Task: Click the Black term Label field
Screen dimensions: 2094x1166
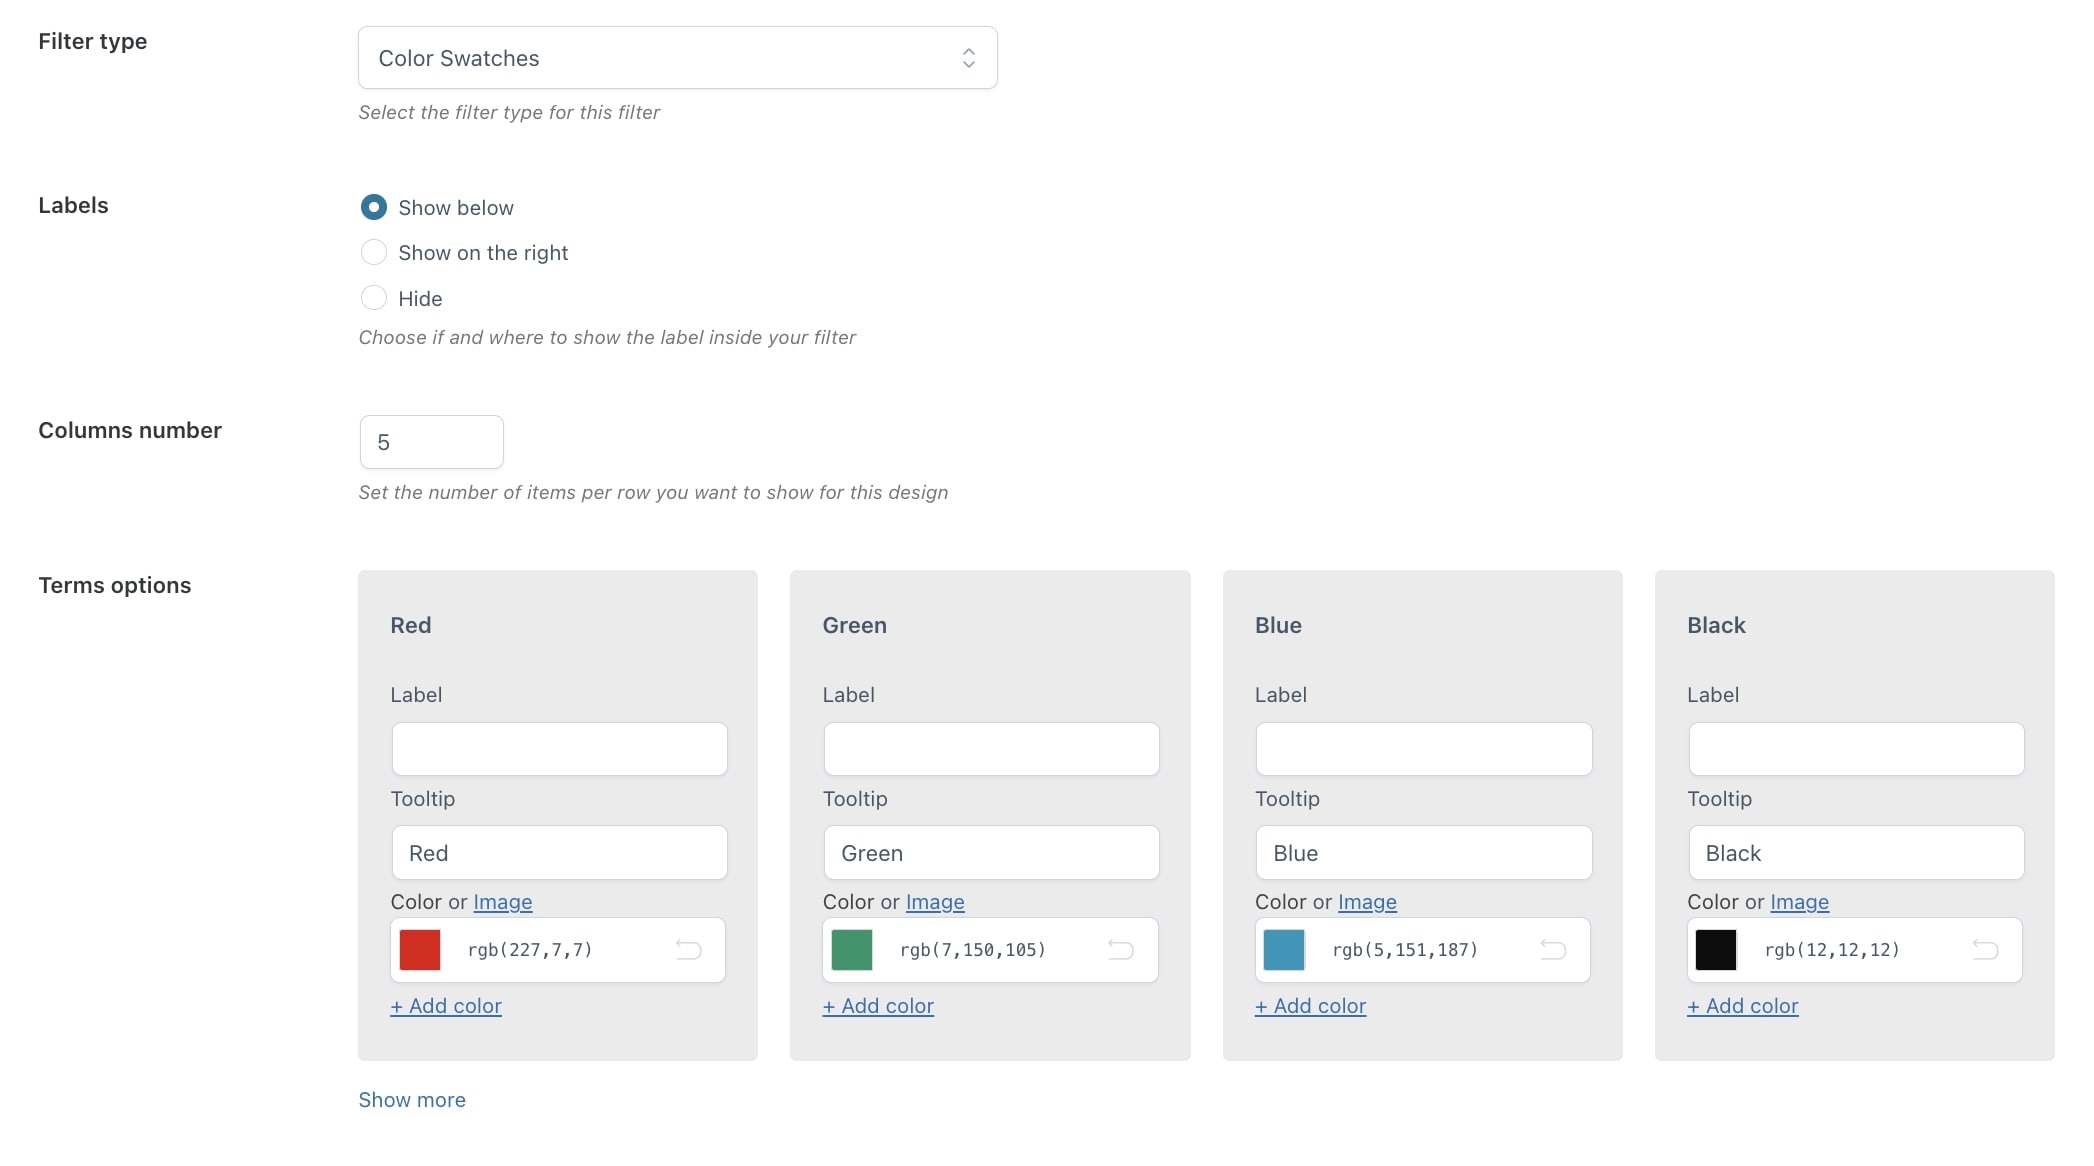Action: point(1856,749)
